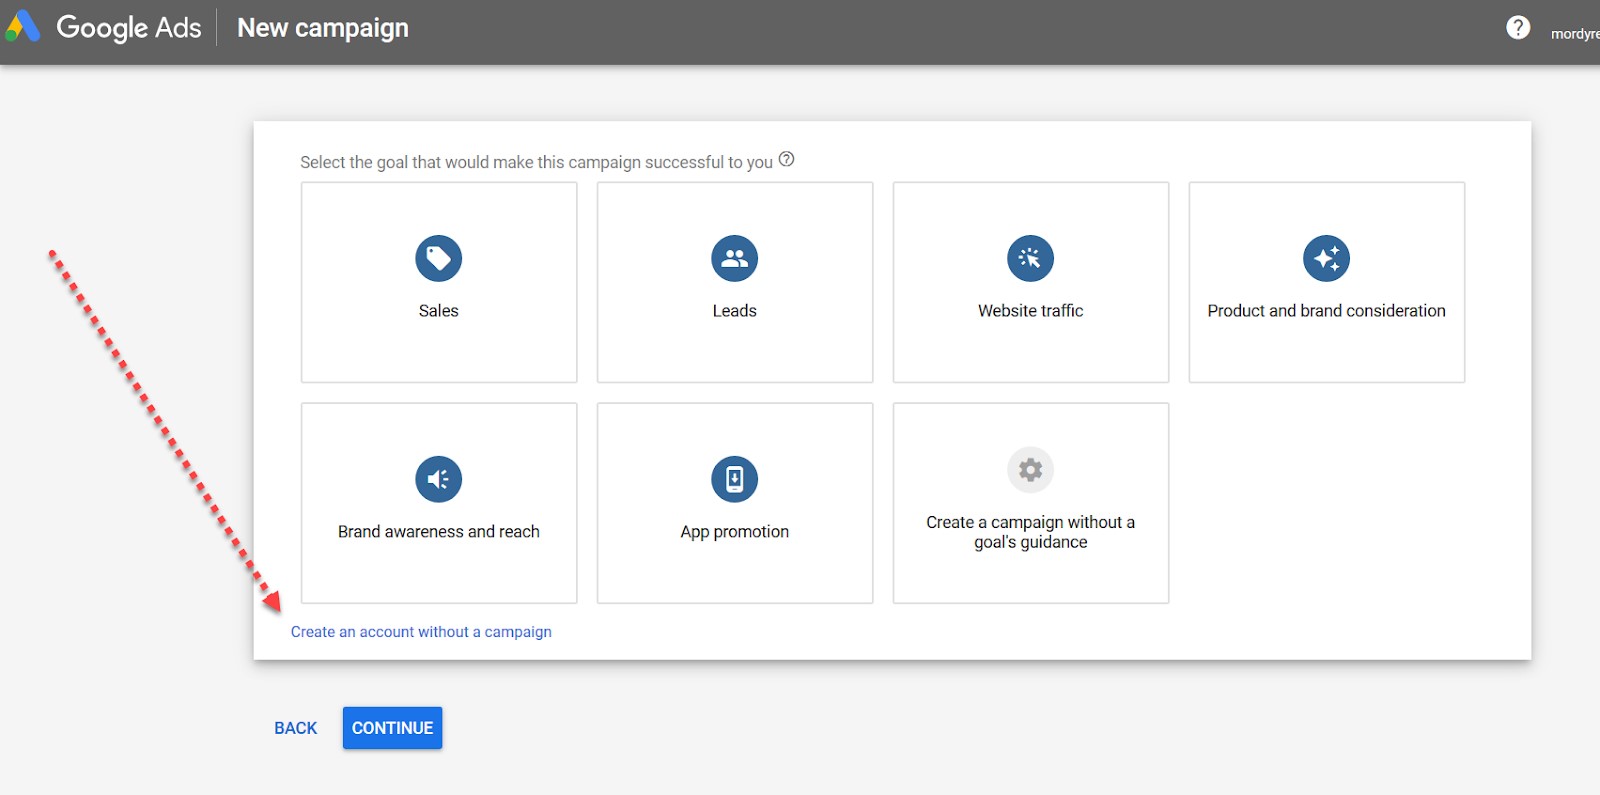Click the Brand awareness megaphone icon
The image size is (1600, 795).
click(x=438, y=479)
